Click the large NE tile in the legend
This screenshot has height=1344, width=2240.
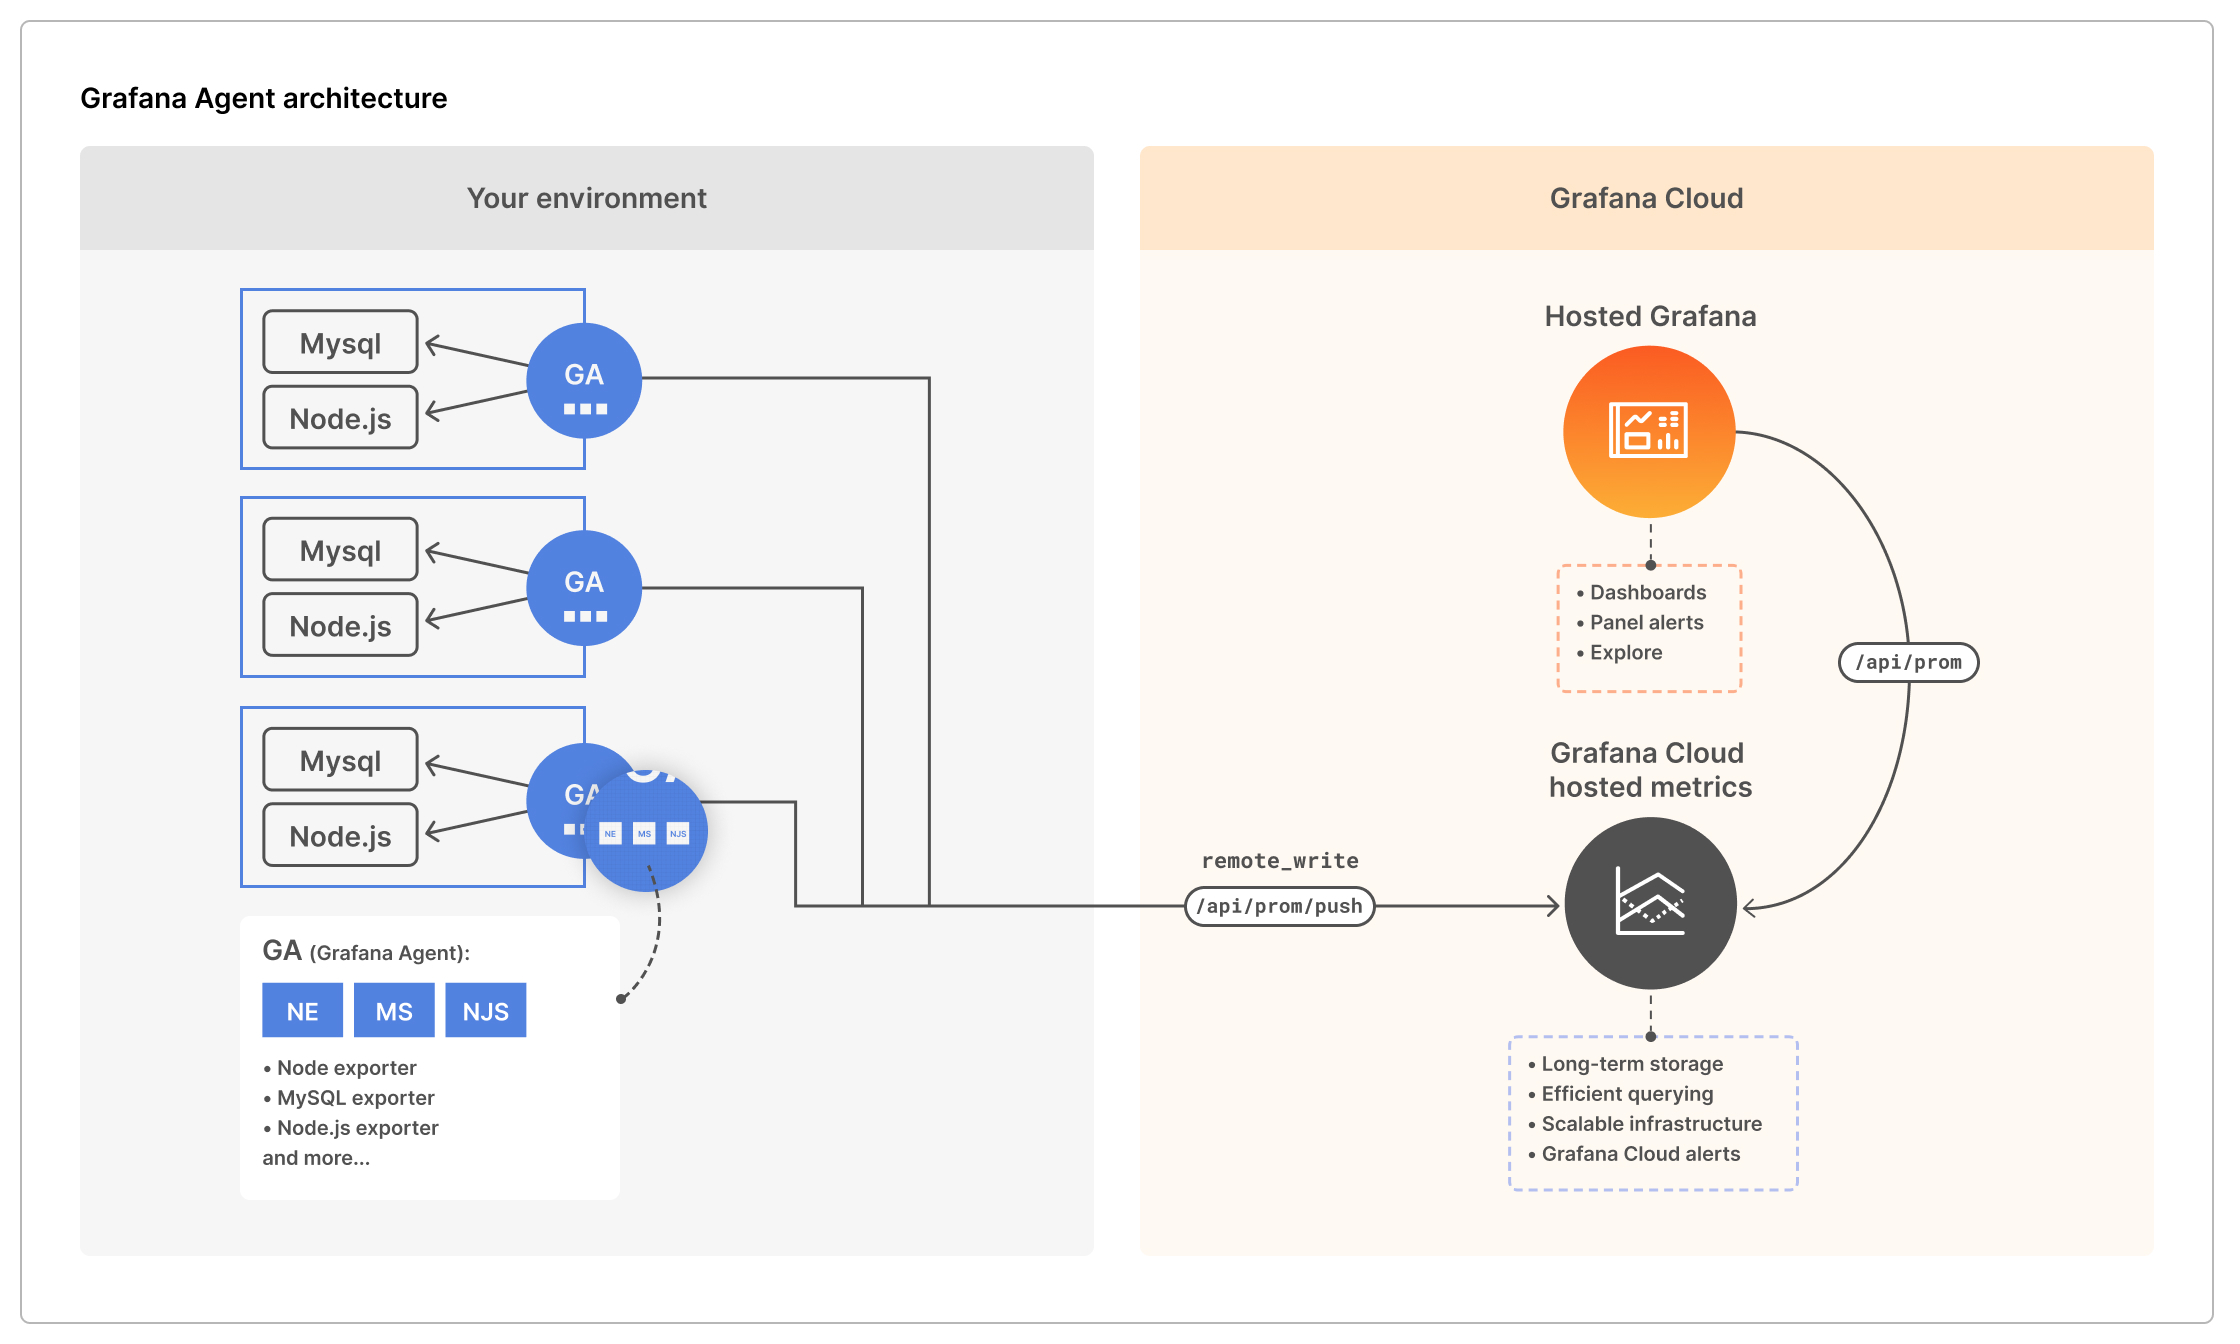pyautogui.click(x=302, y=1010)
